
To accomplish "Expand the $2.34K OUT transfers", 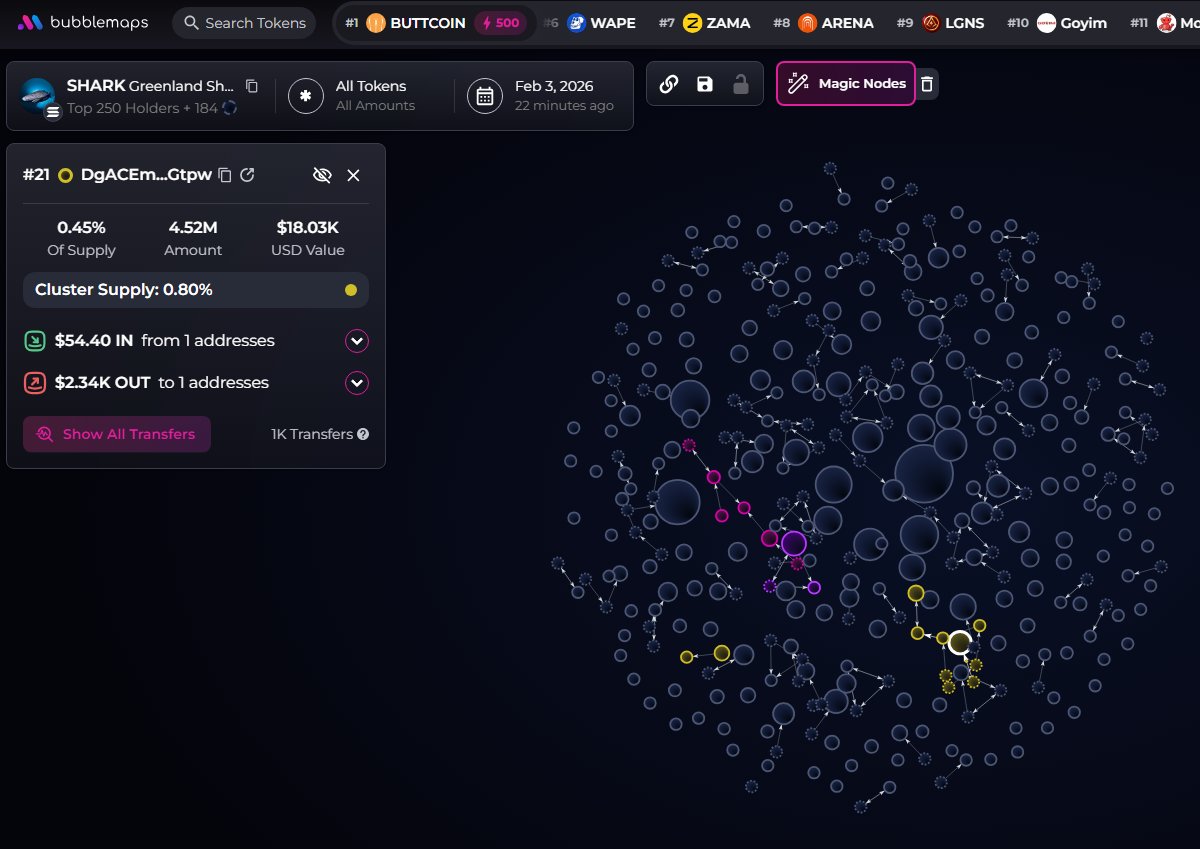I will [357, 383].
